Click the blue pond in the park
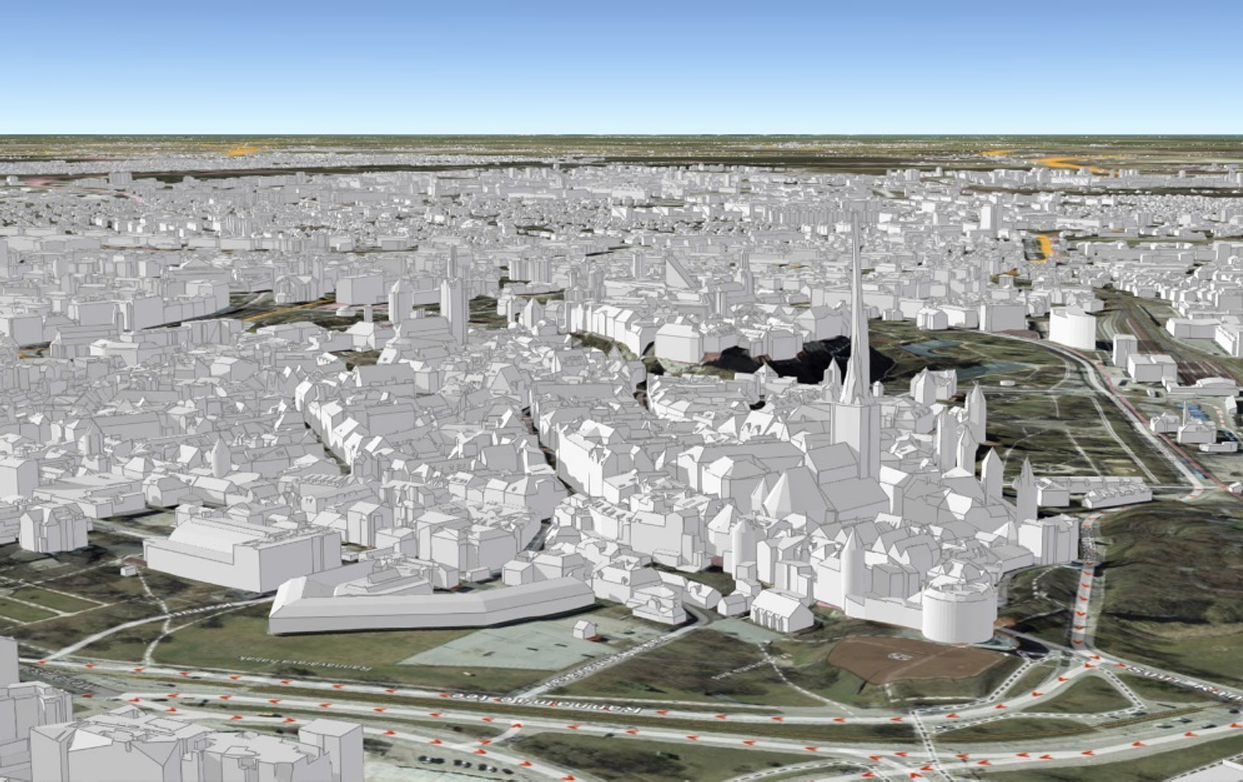This screenshot has width=1243, height=782. 935,350
